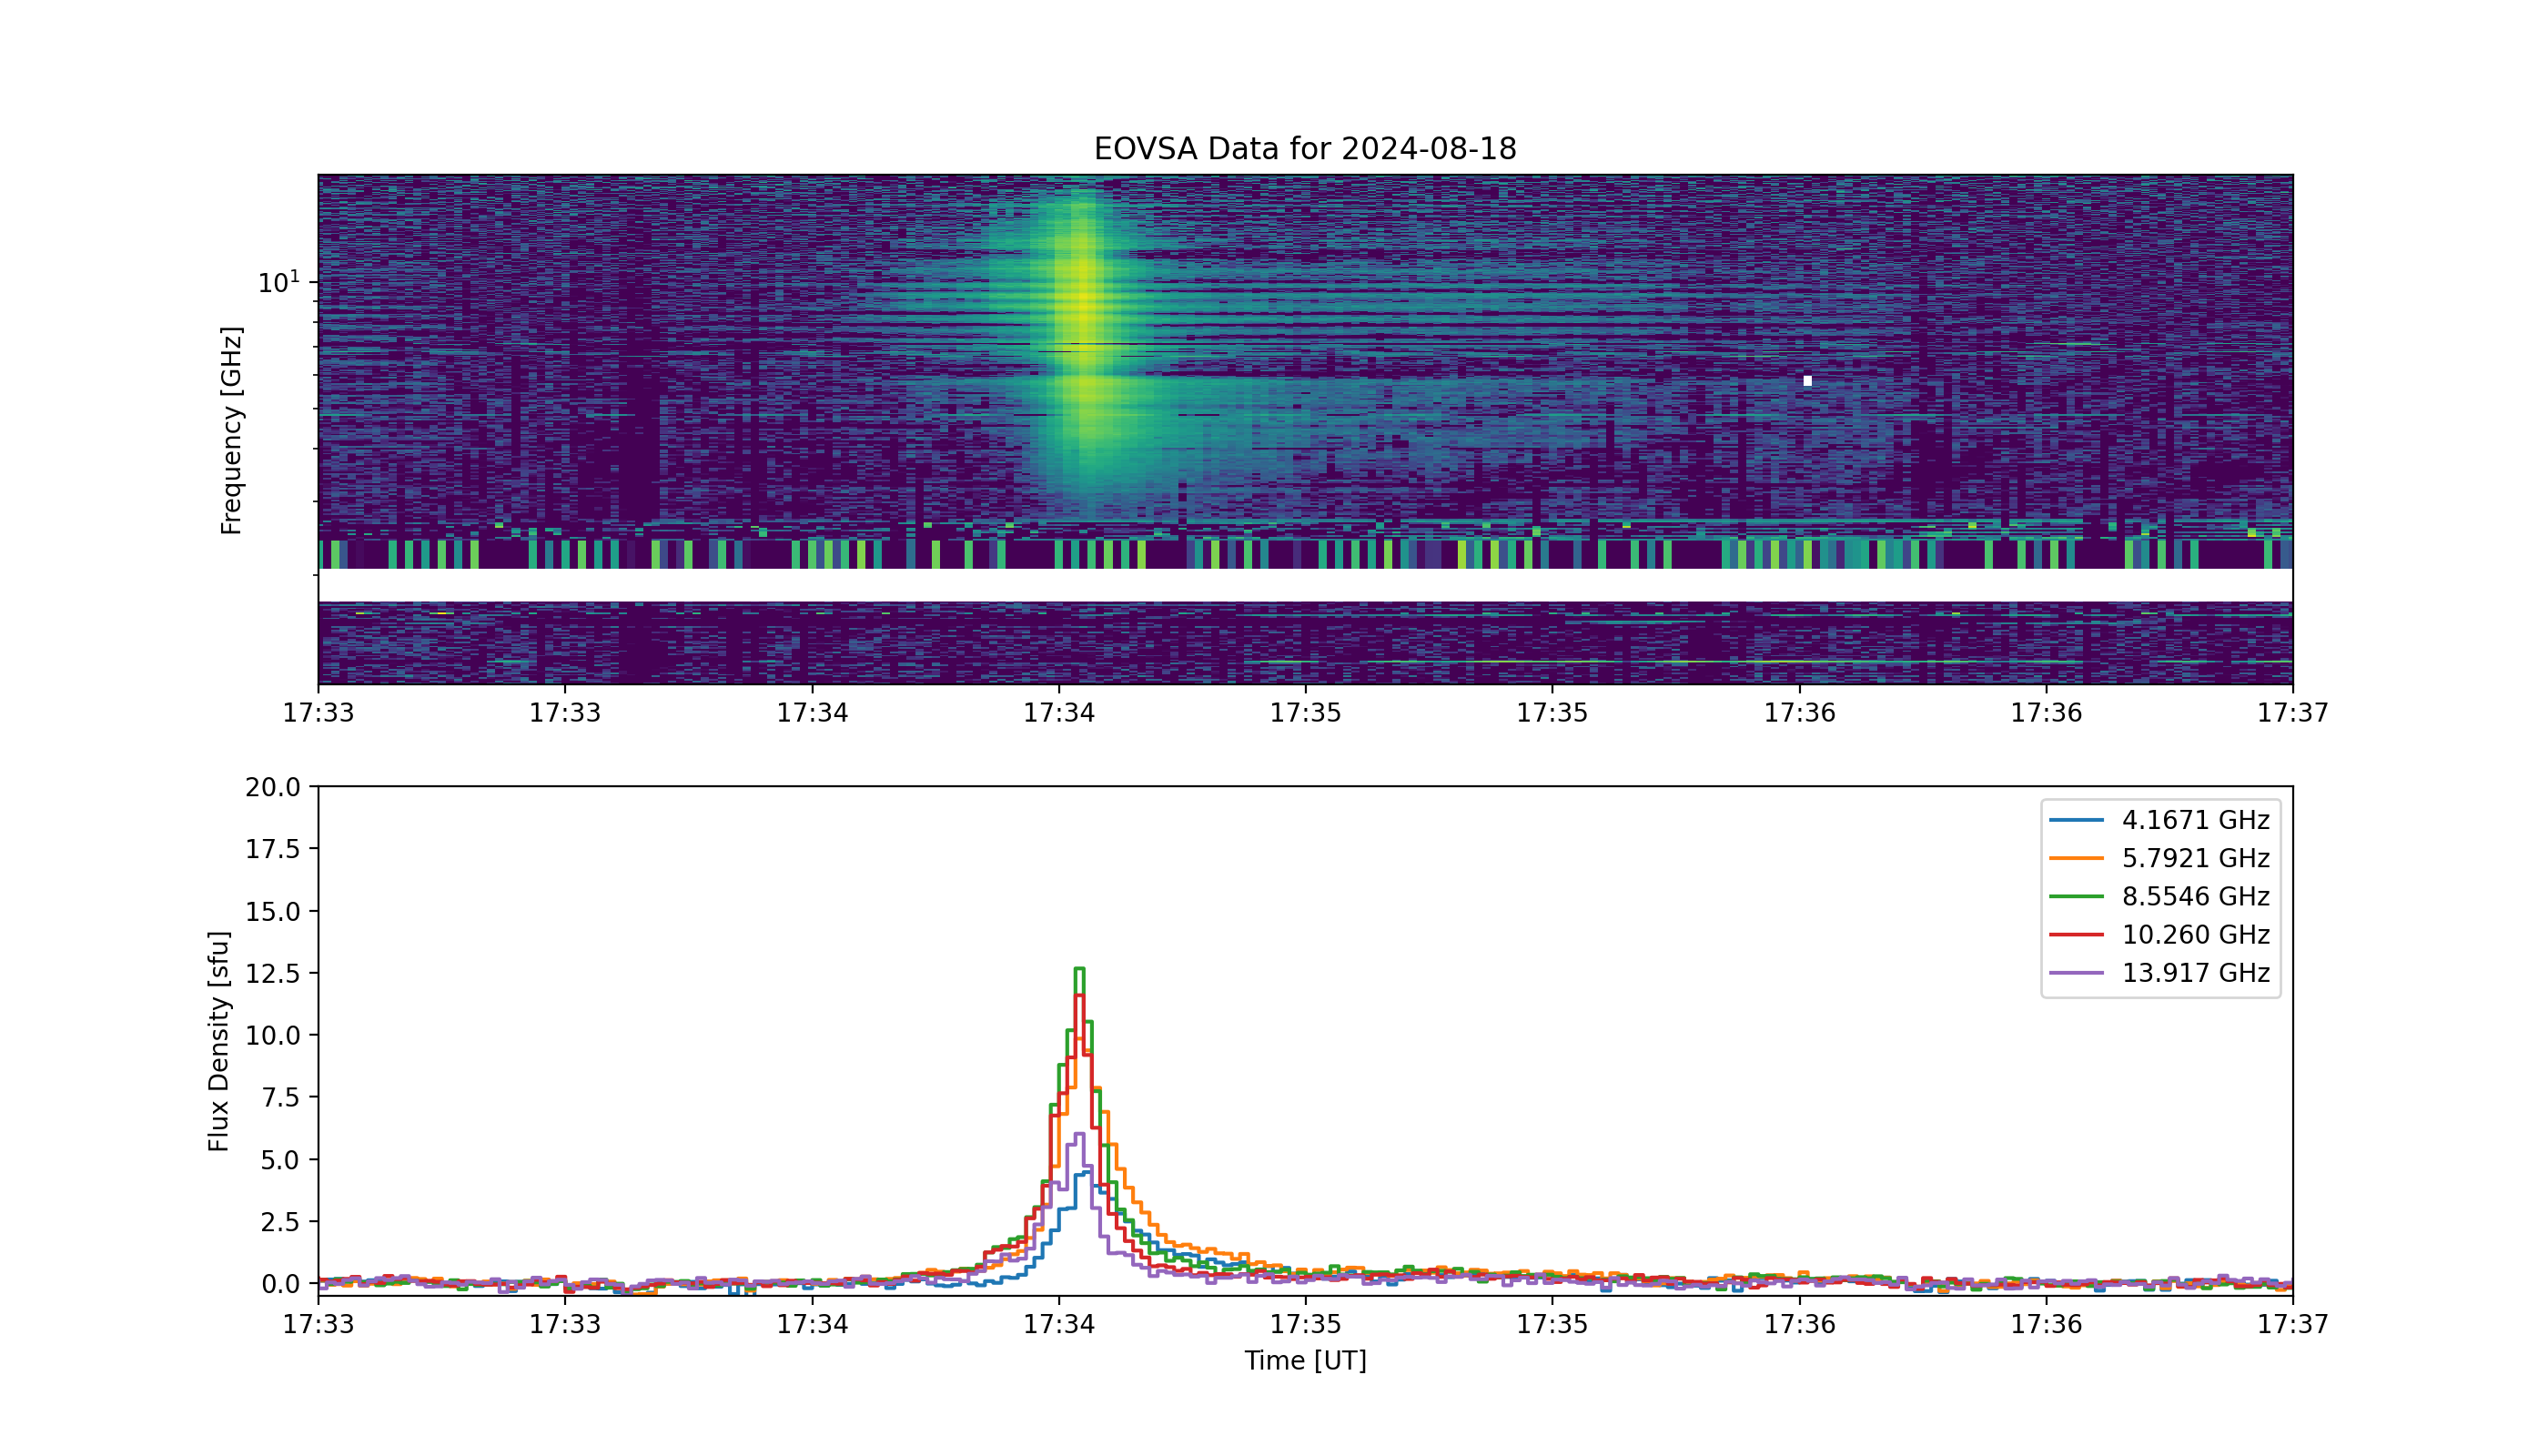2548x1456 pixels.
Task: Click the '17:37' tick label under the flux plot
Action: [x=2292, y=1325]
